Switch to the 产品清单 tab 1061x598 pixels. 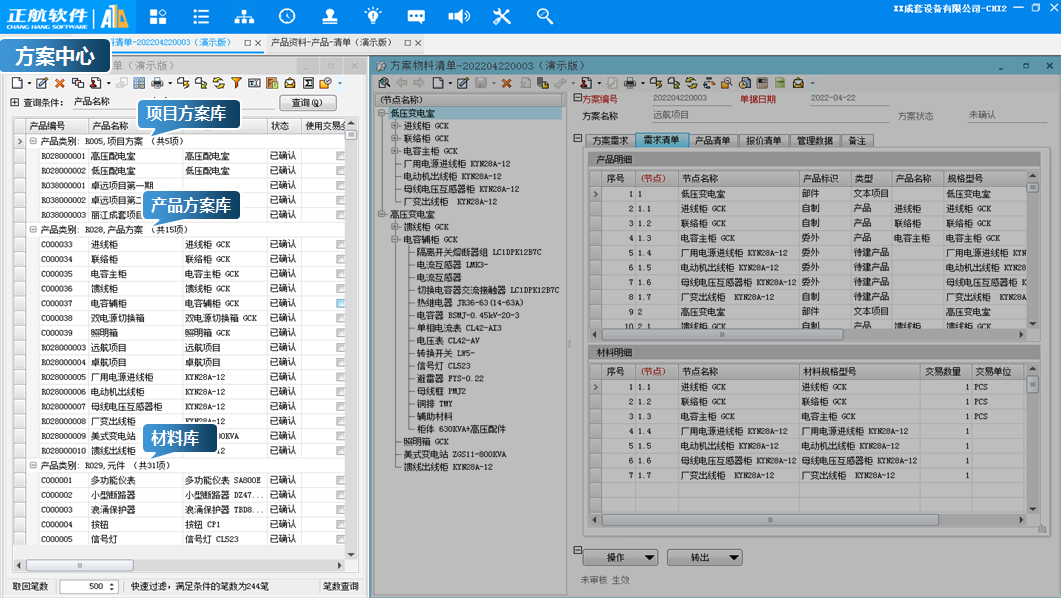[713, 141]
